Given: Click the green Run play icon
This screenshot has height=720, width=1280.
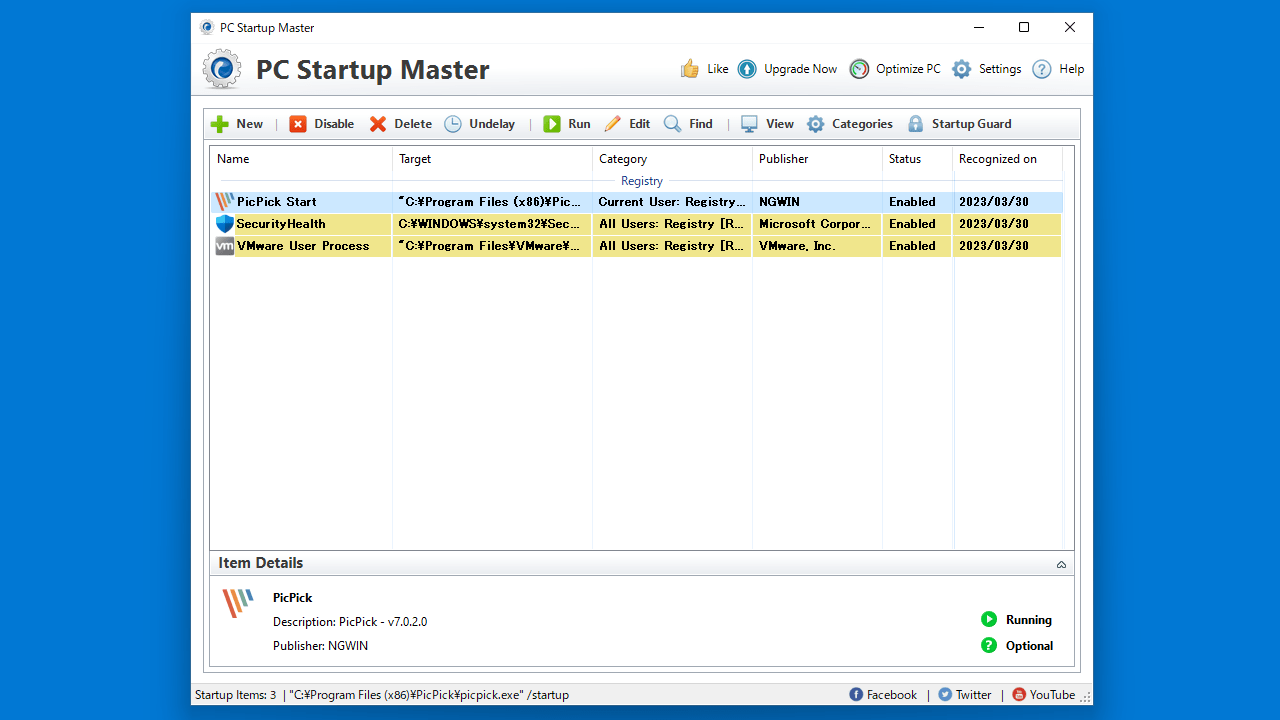Looking at the screenshot, I should 552,124.
